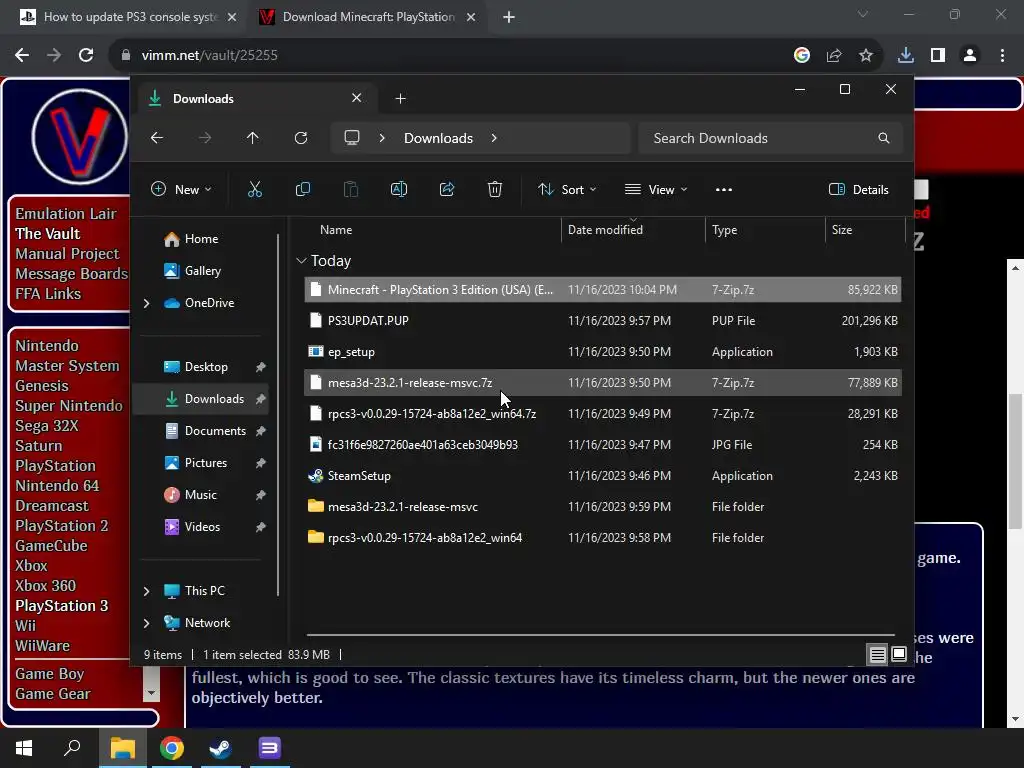Image resolution: width=1024 pixels, height=768 pixels.
Task: Open a new Chrome tab
Action: pos(509,17)
